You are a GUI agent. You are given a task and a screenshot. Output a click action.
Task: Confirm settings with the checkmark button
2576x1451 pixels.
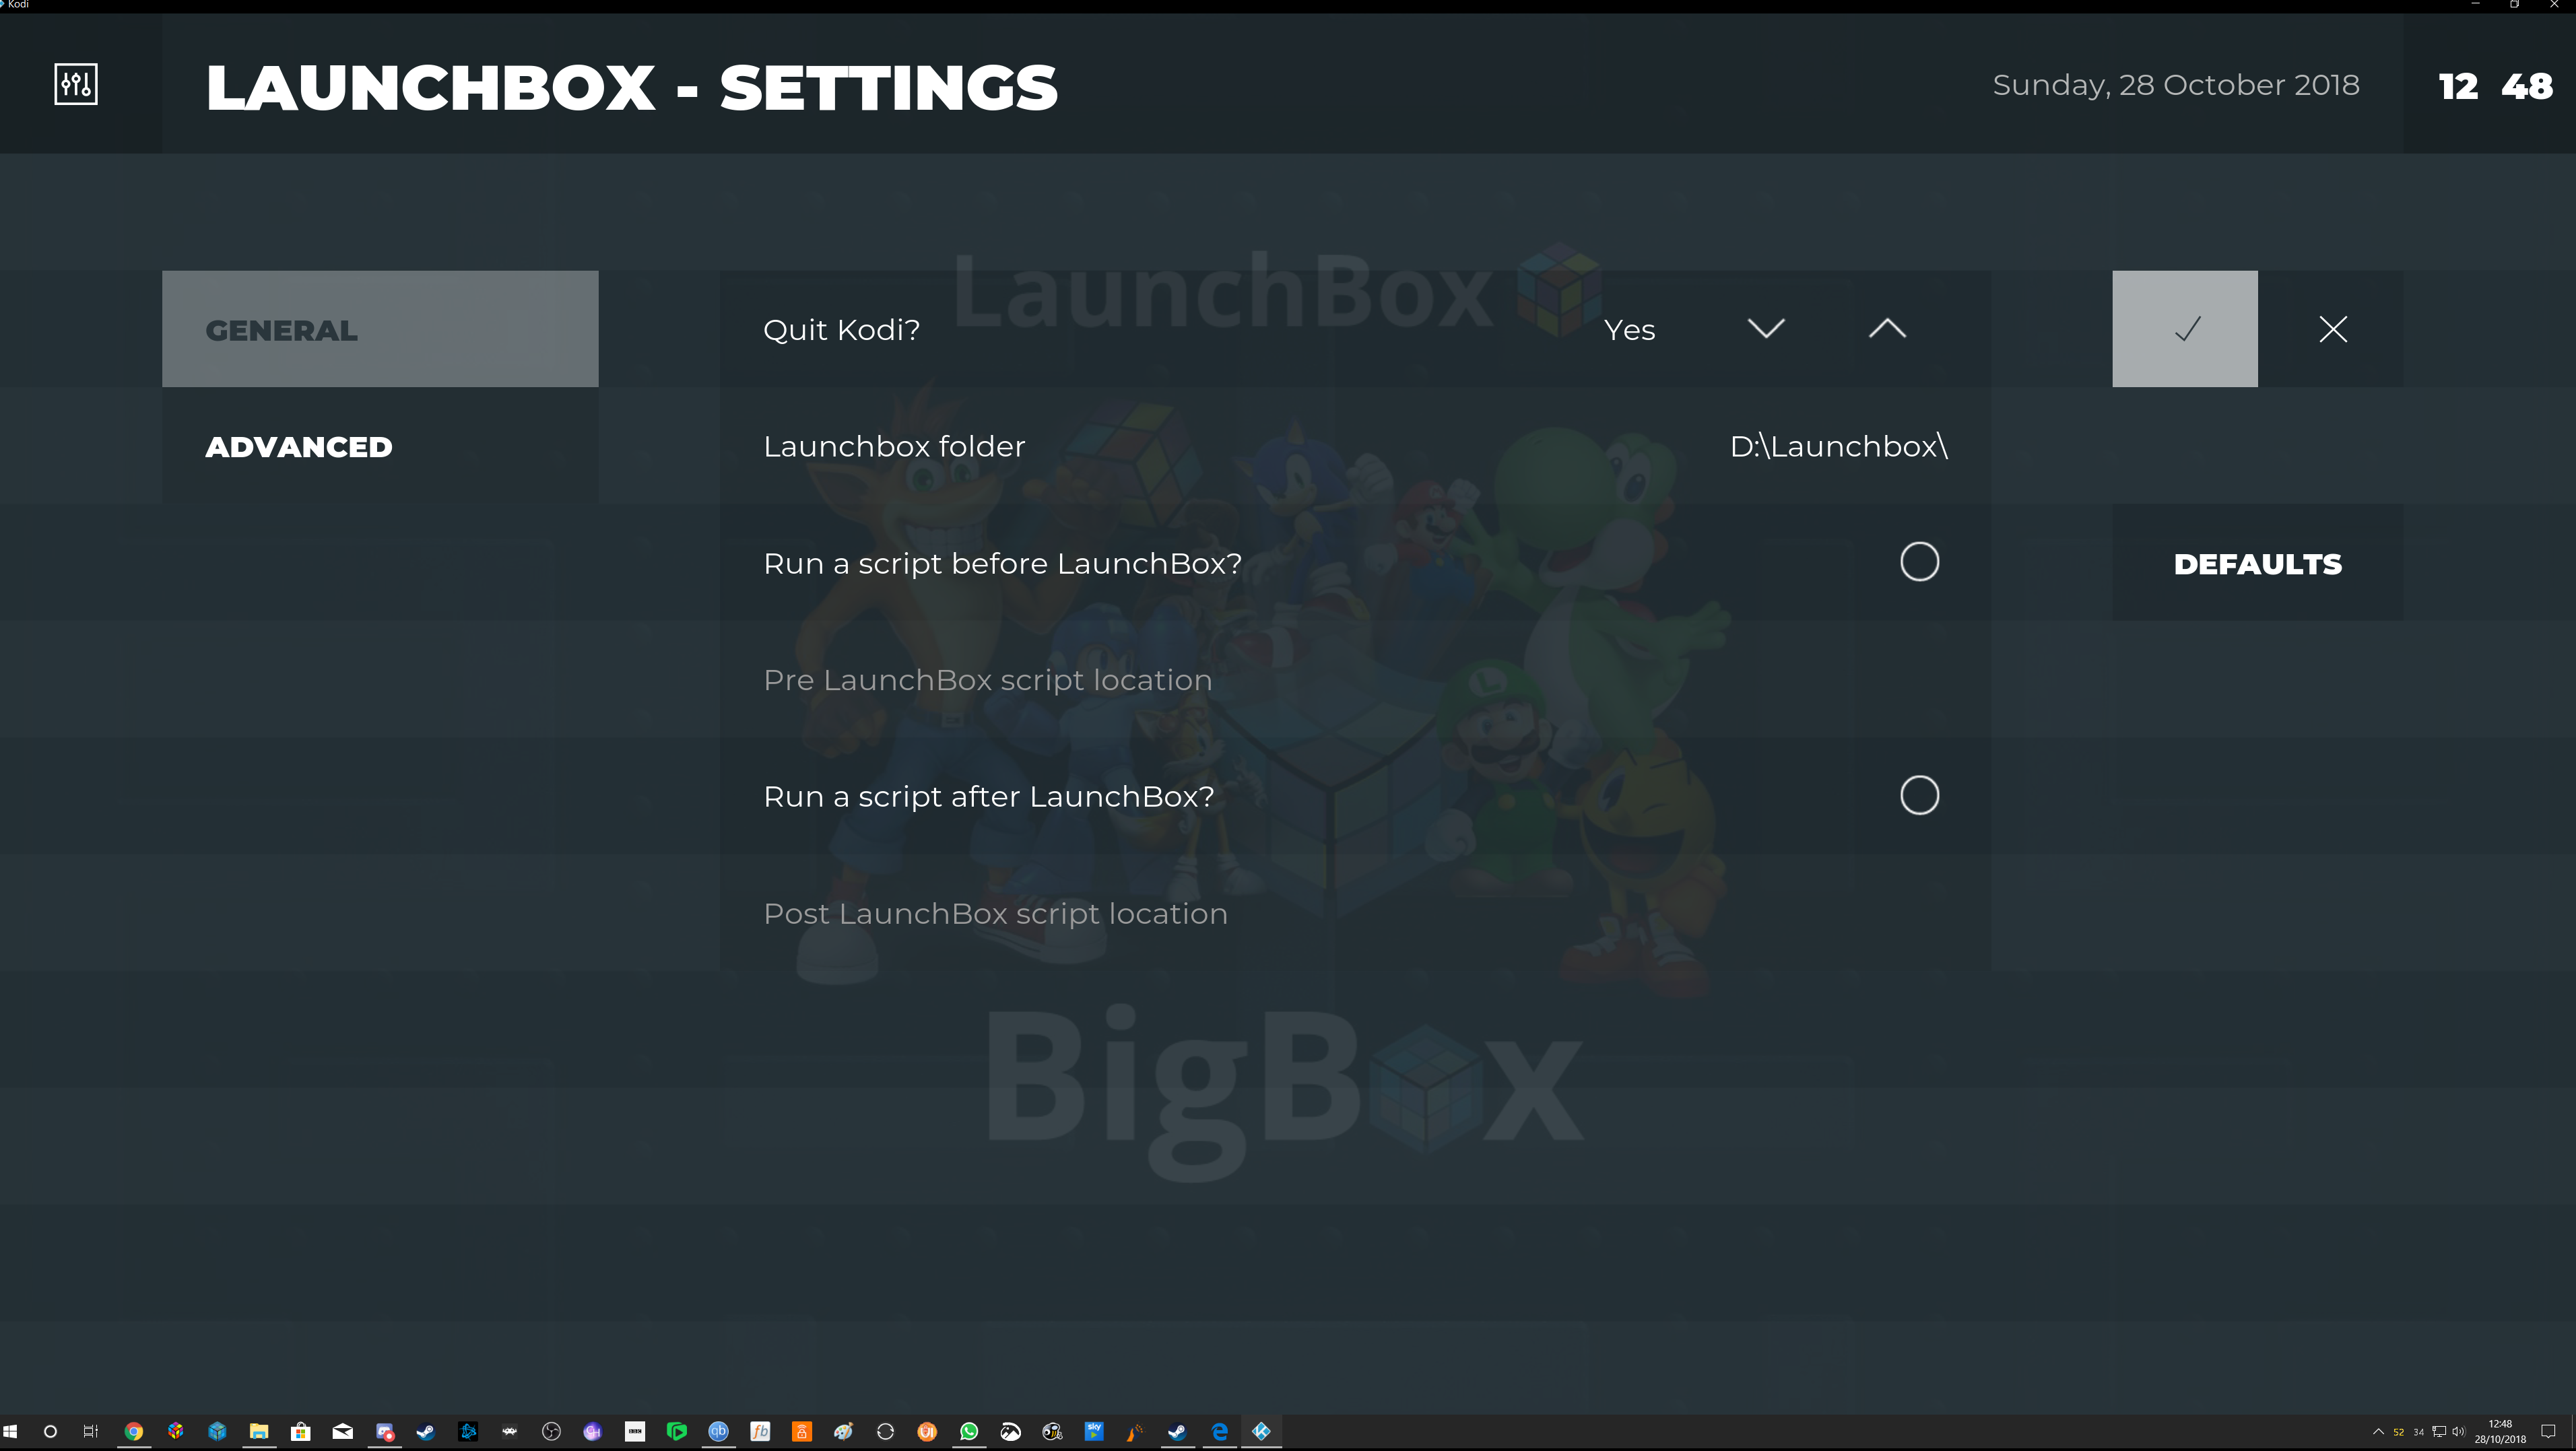coord(2185,329)
